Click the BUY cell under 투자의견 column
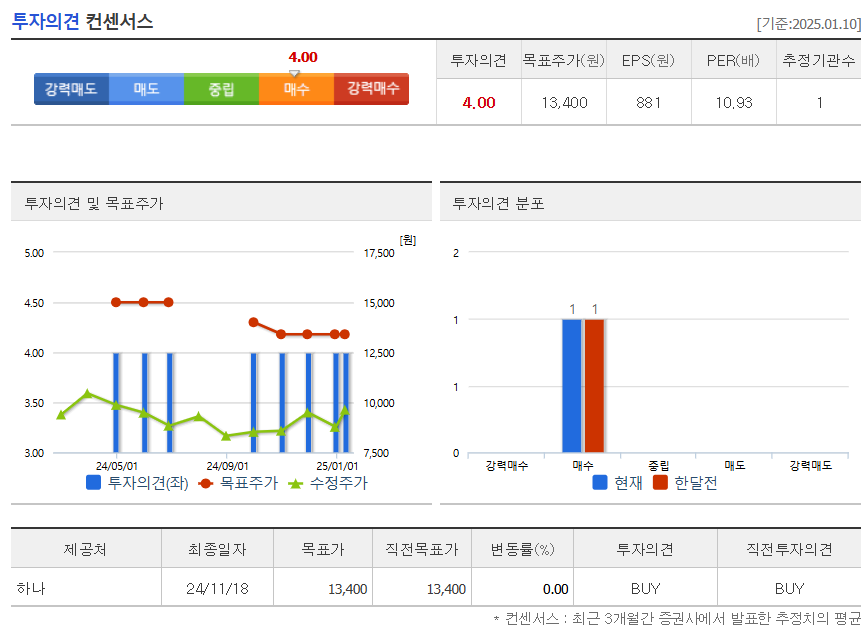Image resolution: width=867 pixels, height=630 pixels. pyautogui.click(x=645, y=589)
